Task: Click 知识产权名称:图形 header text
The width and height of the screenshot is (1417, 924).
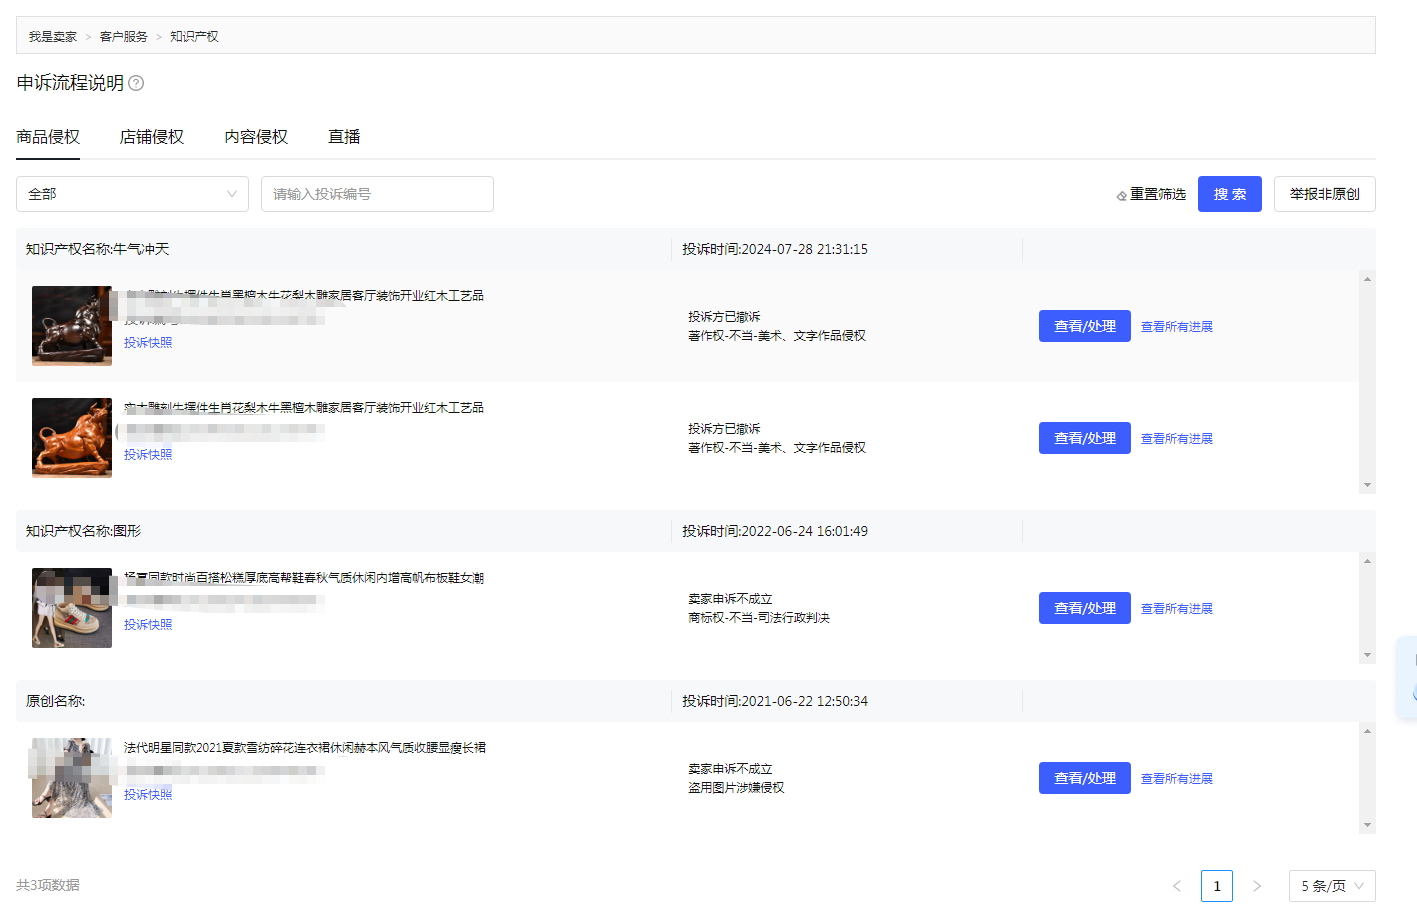Action: (84, 531)
